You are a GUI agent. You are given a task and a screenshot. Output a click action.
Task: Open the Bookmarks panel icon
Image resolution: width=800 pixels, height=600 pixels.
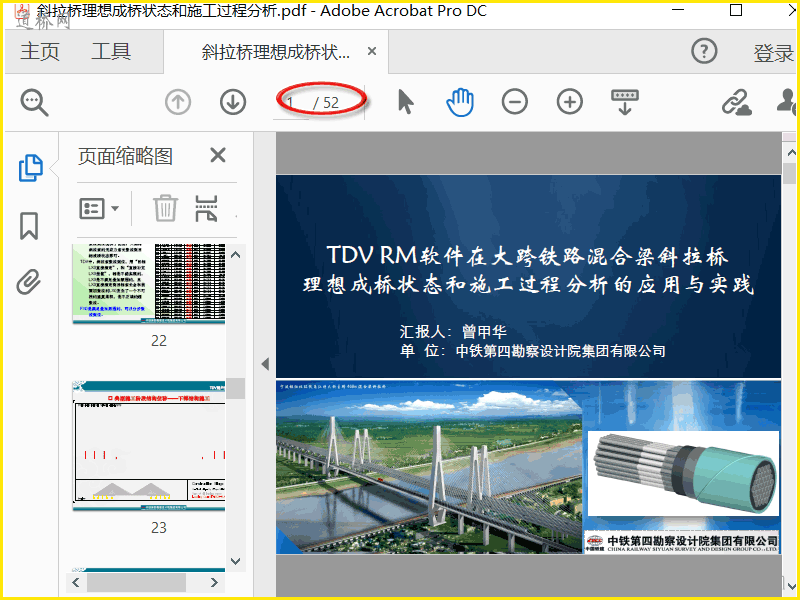(x=29, y=226)
